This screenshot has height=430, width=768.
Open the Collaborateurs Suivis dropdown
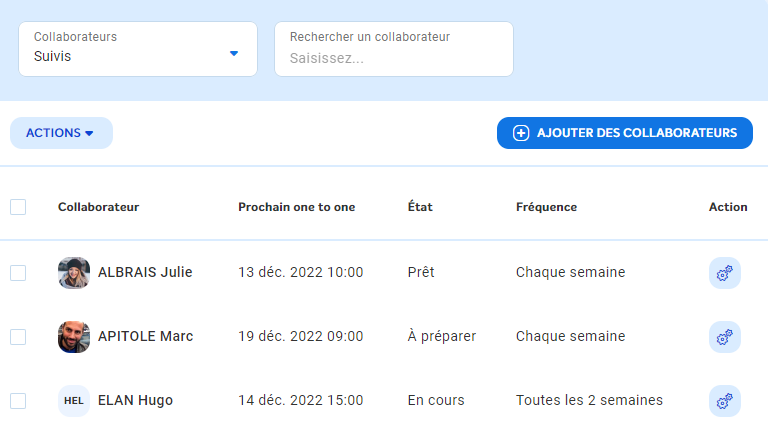pyautogui.click(x=137, y=49)
